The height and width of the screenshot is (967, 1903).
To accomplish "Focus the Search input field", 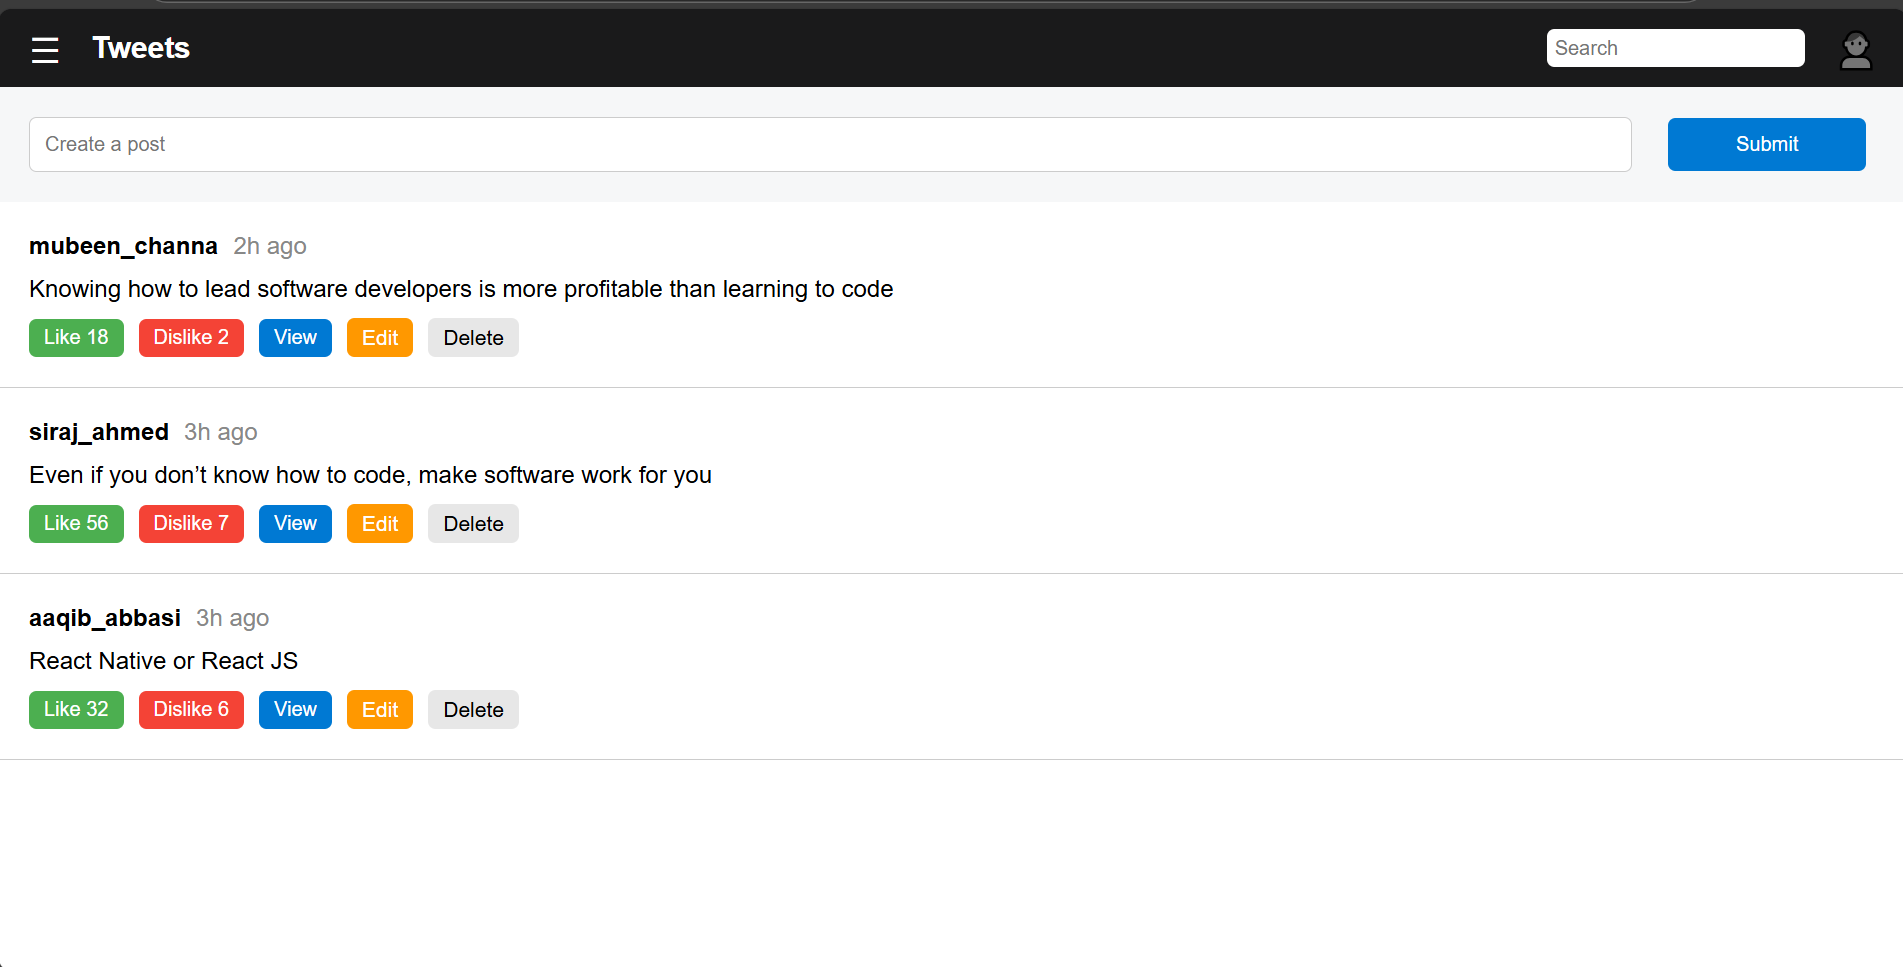I will [1675, 48].
